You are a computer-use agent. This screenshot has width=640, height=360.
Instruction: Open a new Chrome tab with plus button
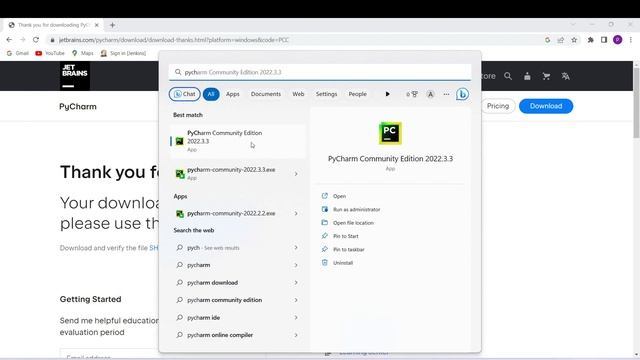[112, 25]
